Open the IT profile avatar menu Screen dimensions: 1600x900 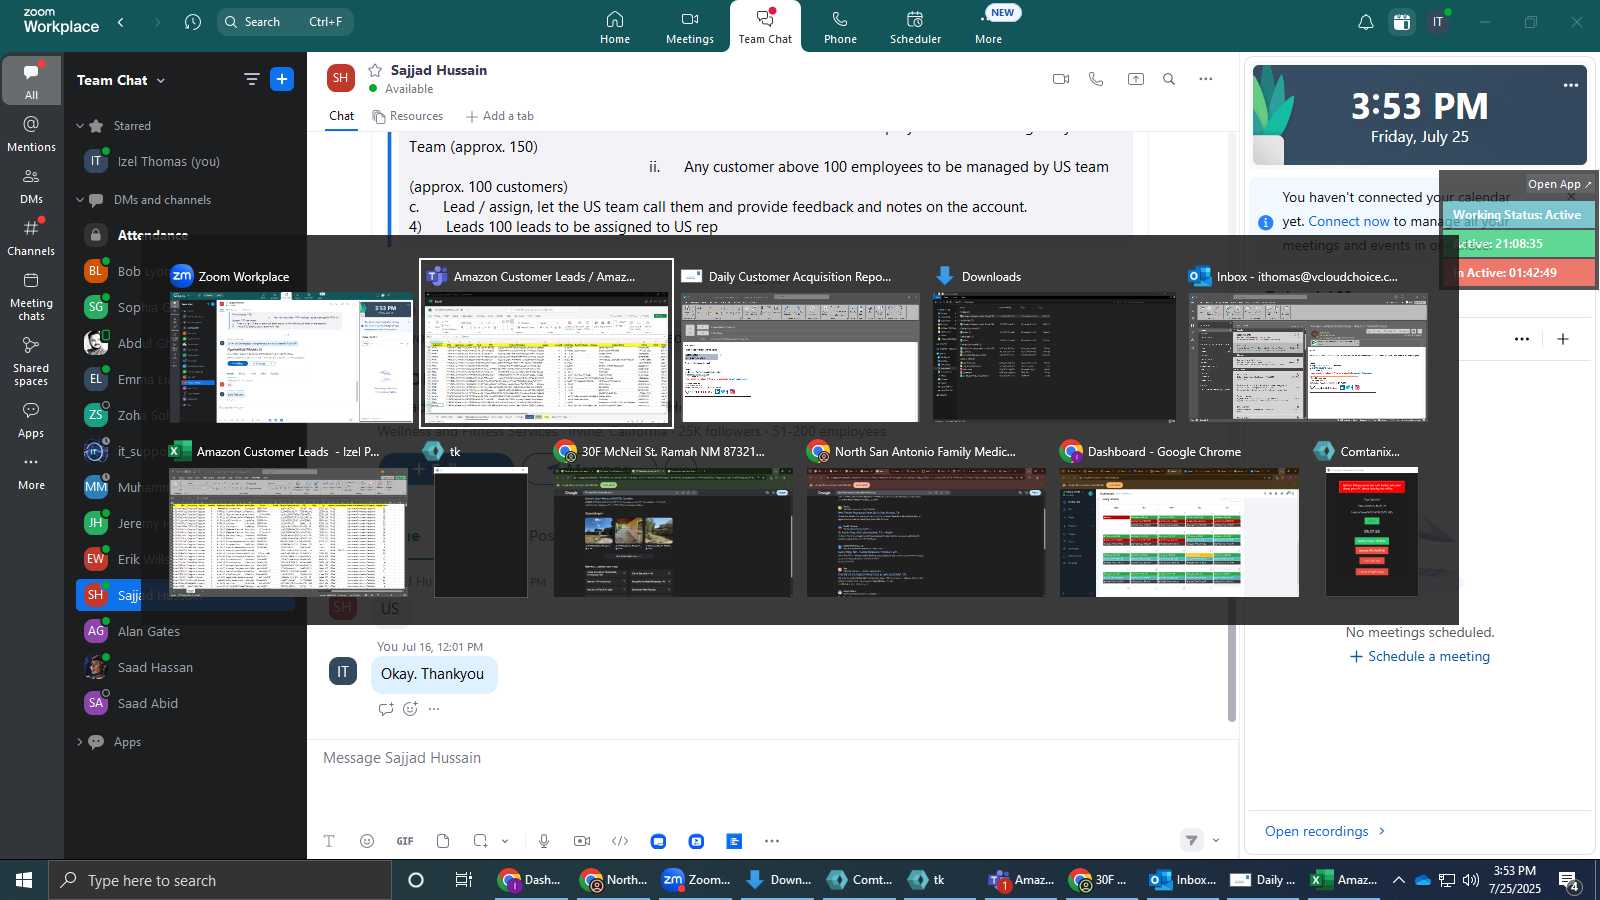point(1438,22)
